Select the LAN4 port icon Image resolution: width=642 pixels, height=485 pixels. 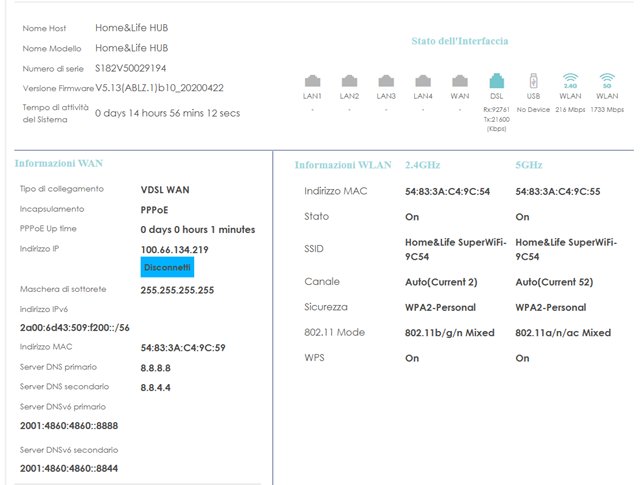click(423, 81)
